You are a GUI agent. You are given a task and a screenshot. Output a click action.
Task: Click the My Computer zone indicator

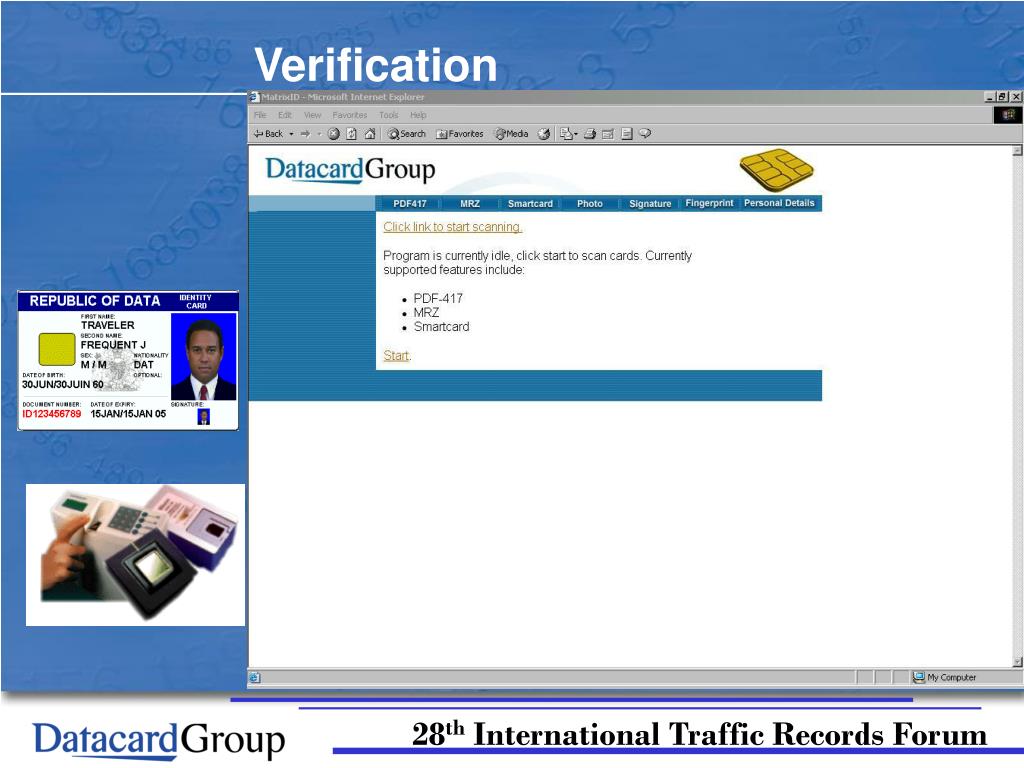tap(944, 677)
